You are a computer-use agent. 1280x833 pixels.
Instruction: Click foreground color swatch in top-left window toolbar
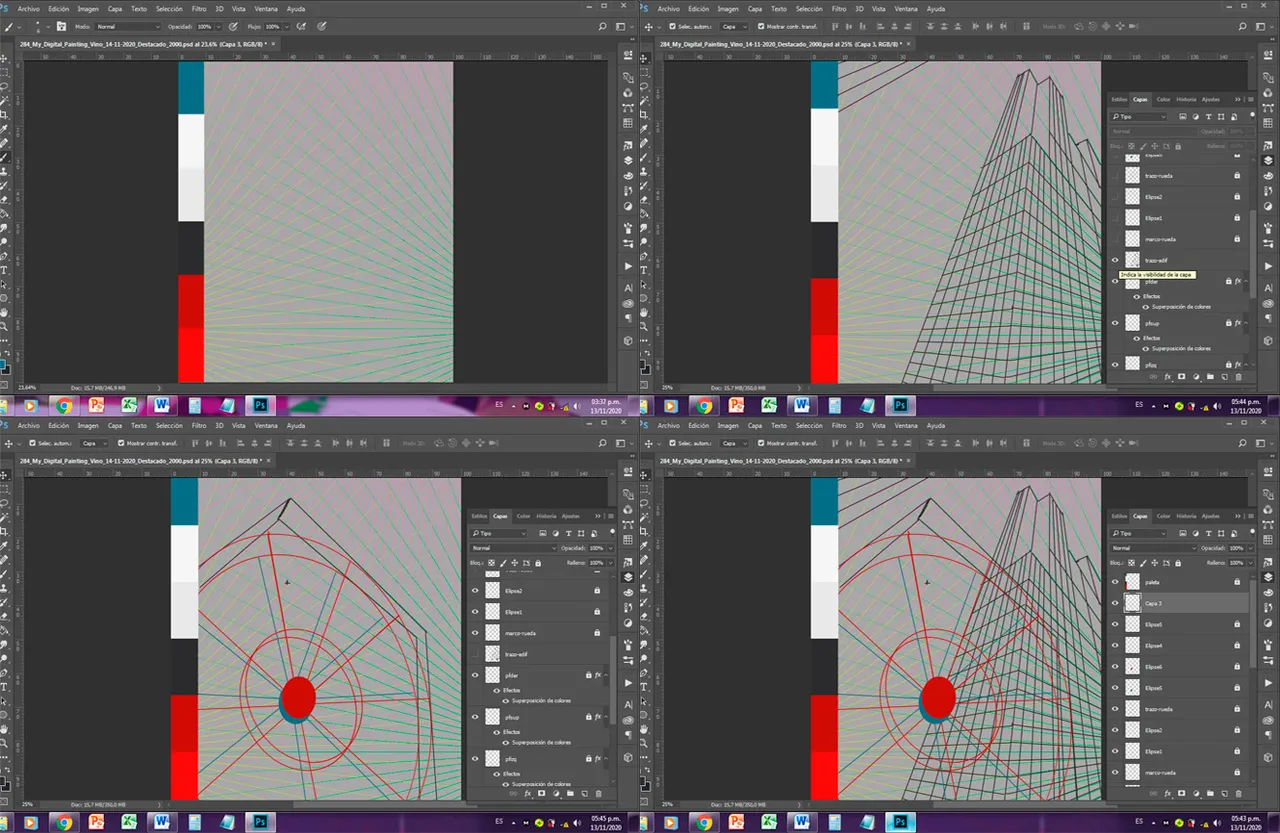(2, 365)
